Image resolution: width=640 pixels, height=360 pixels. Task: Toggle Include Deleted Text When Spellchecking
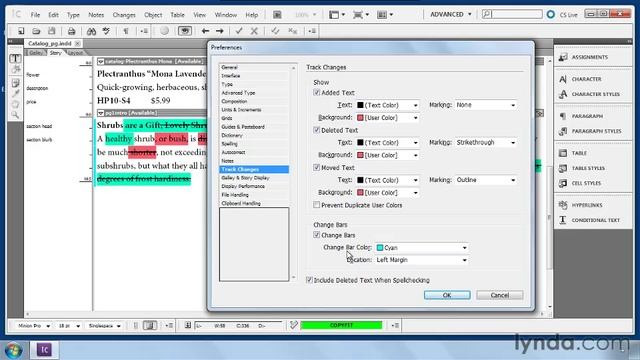(309, 280)
